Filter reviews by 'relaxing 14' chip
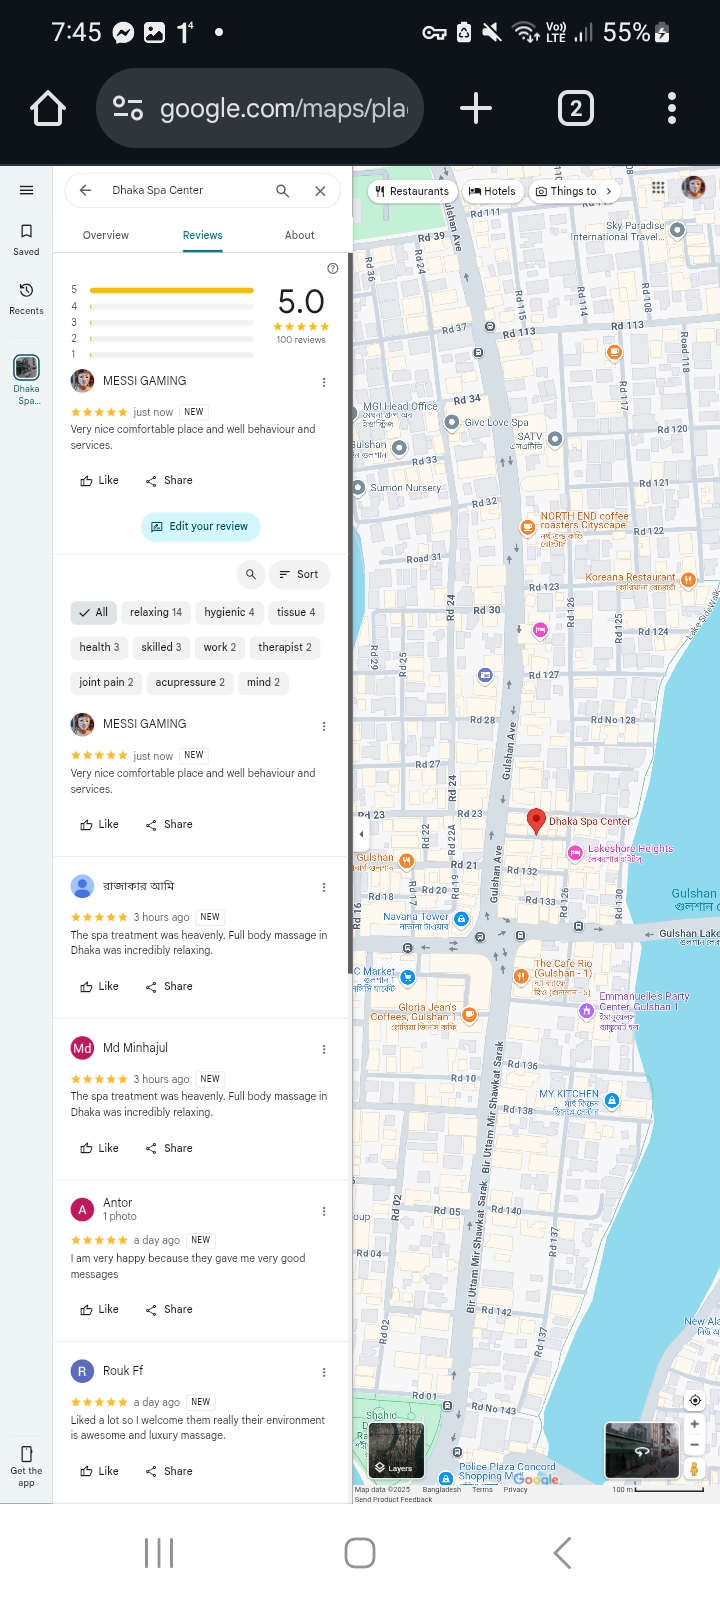 pyautogui.click(x=156, y=612)
